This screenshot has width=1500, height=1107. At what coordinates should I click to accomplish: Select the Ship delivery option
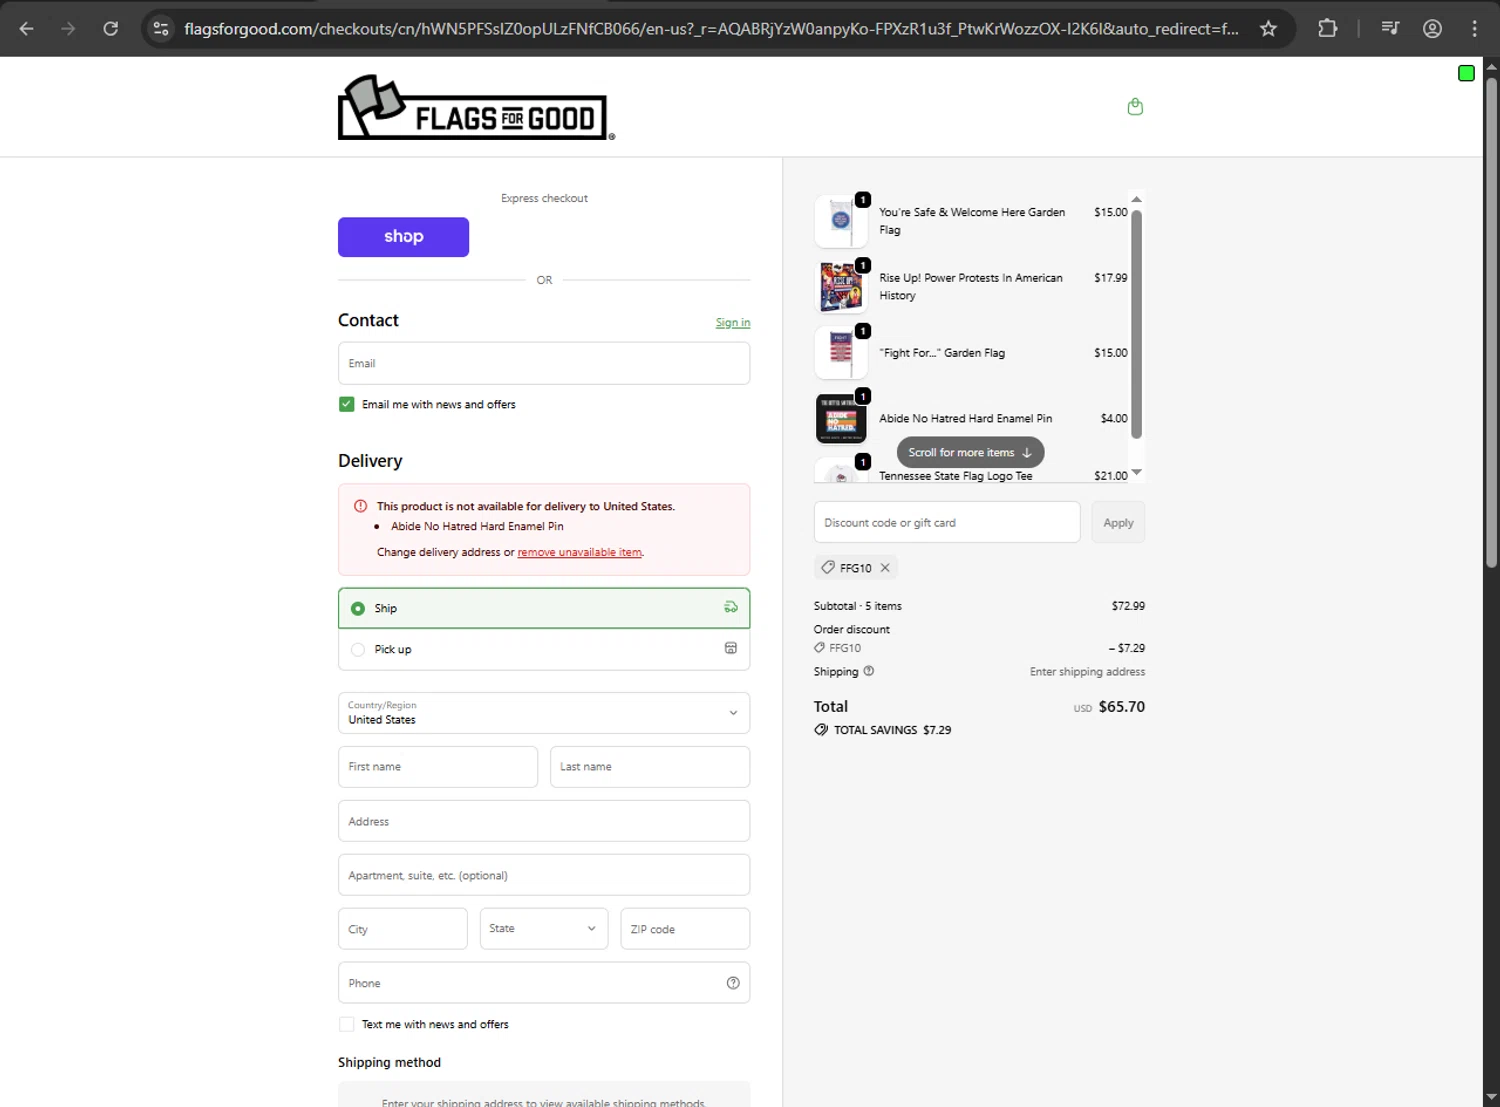click(x=544, y=608)
